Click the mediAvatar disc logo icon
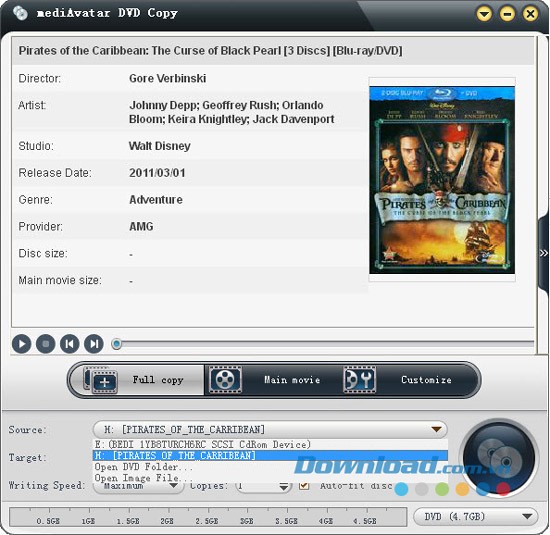Viewport: 550px width, 535px height. [20, 13]
